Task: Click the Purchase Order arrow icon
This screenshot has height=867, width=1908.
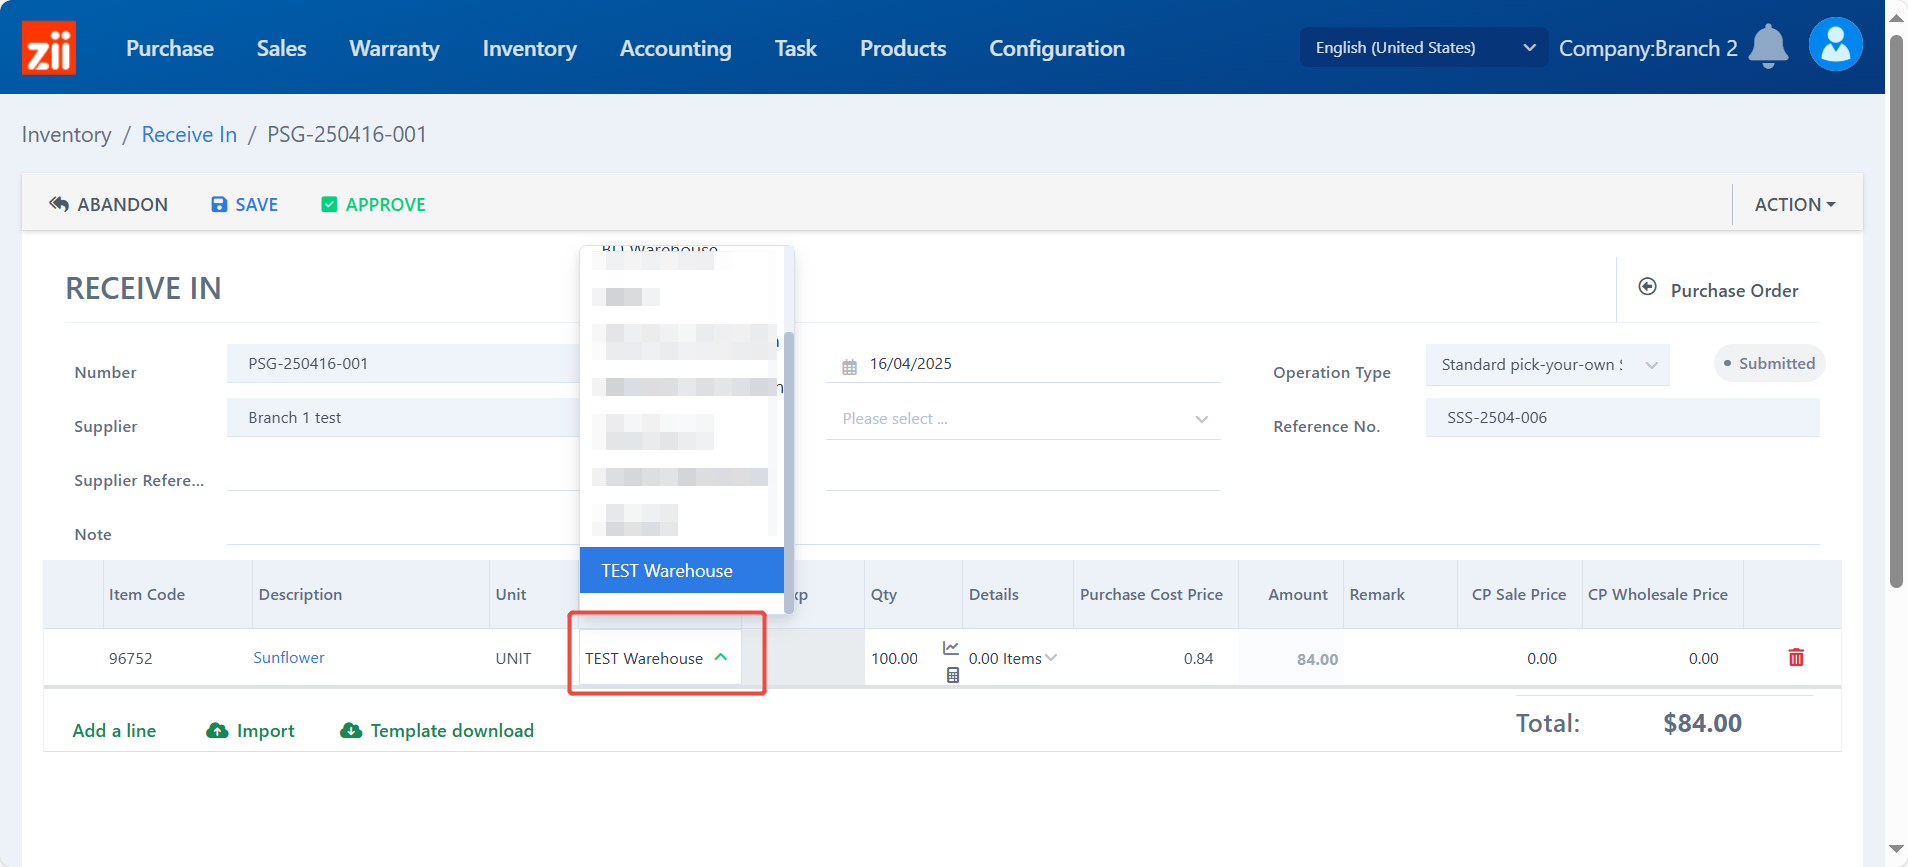Action: 1647,288
